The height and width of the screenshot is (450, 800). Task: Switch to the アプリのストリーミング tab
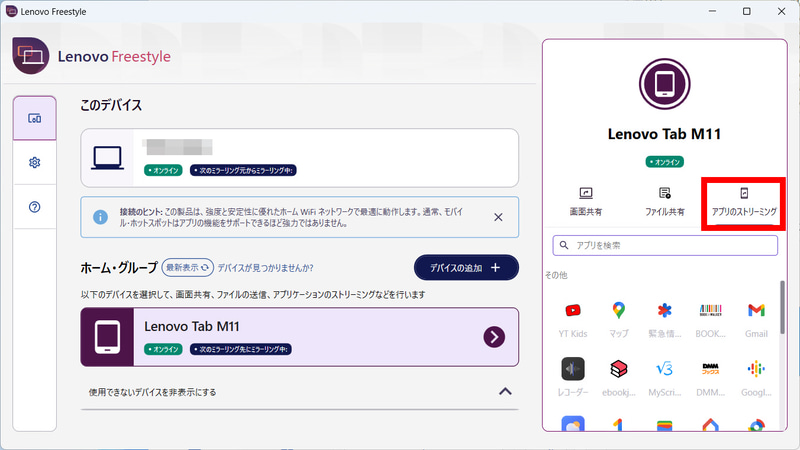pos(744,202)
